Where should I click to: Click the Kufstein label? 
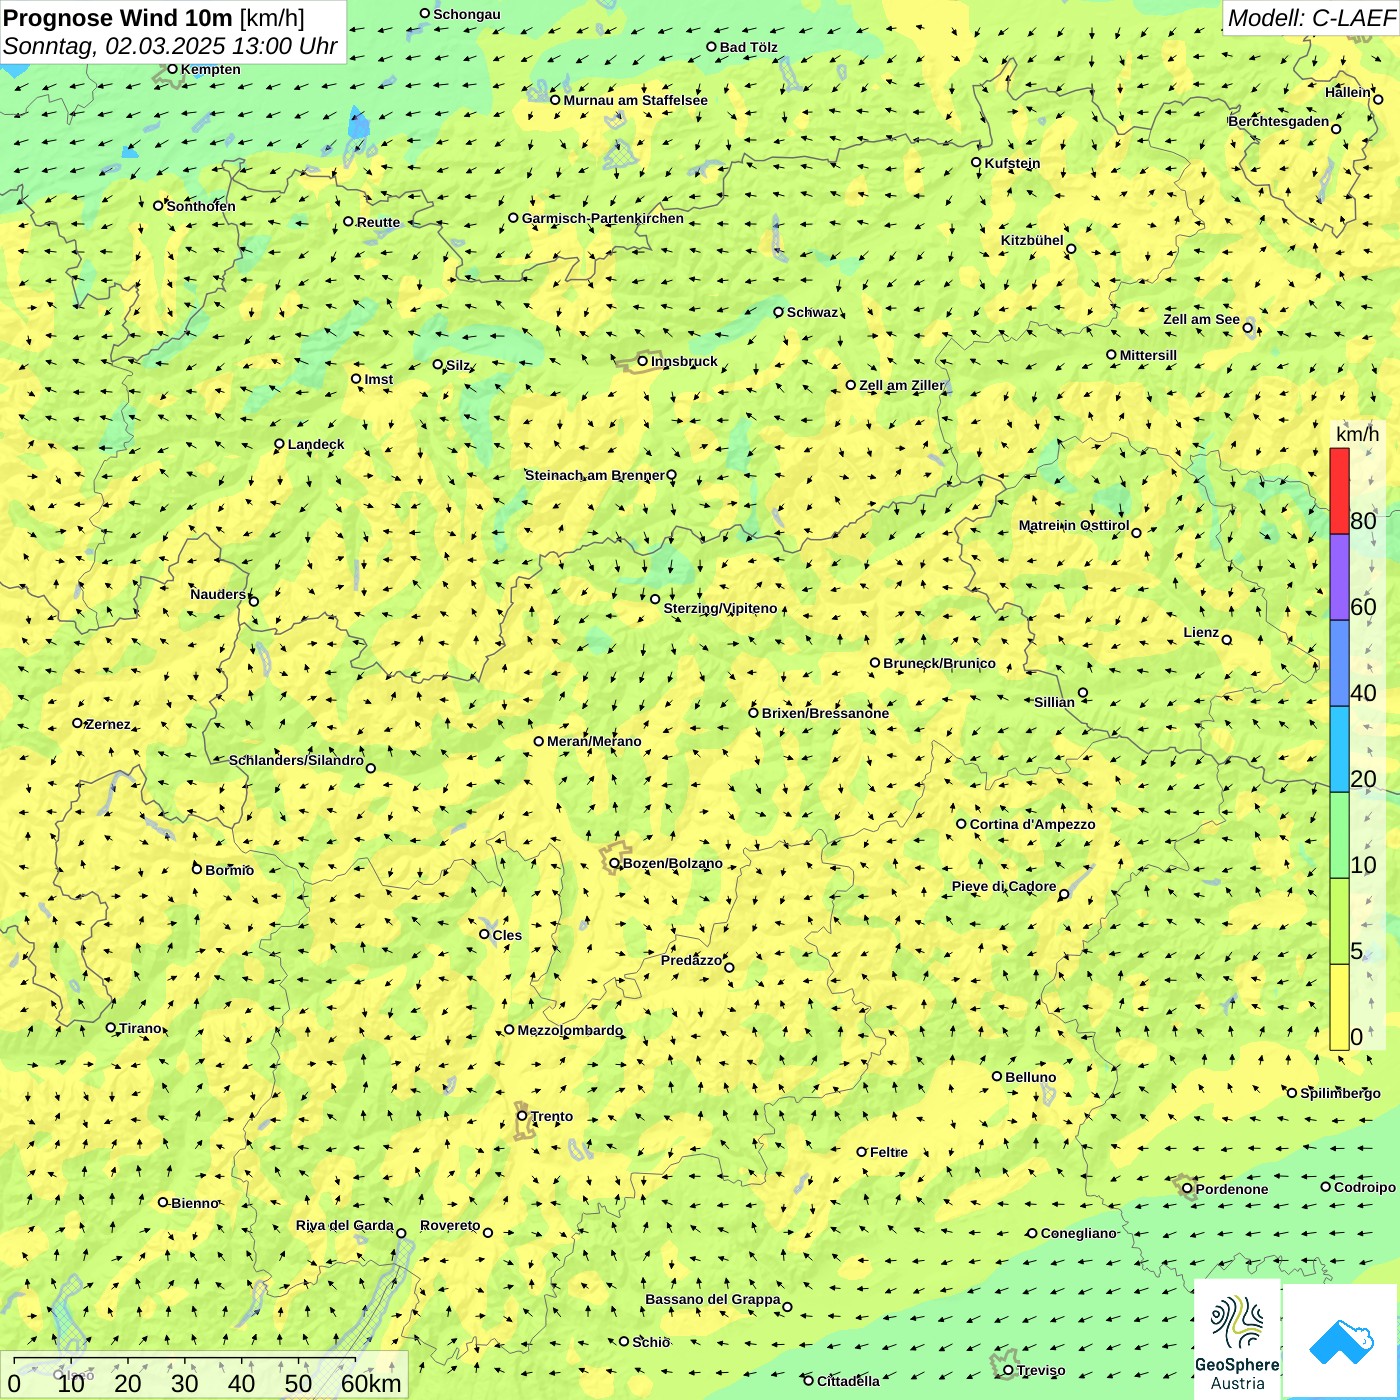tap(1012, 163)
